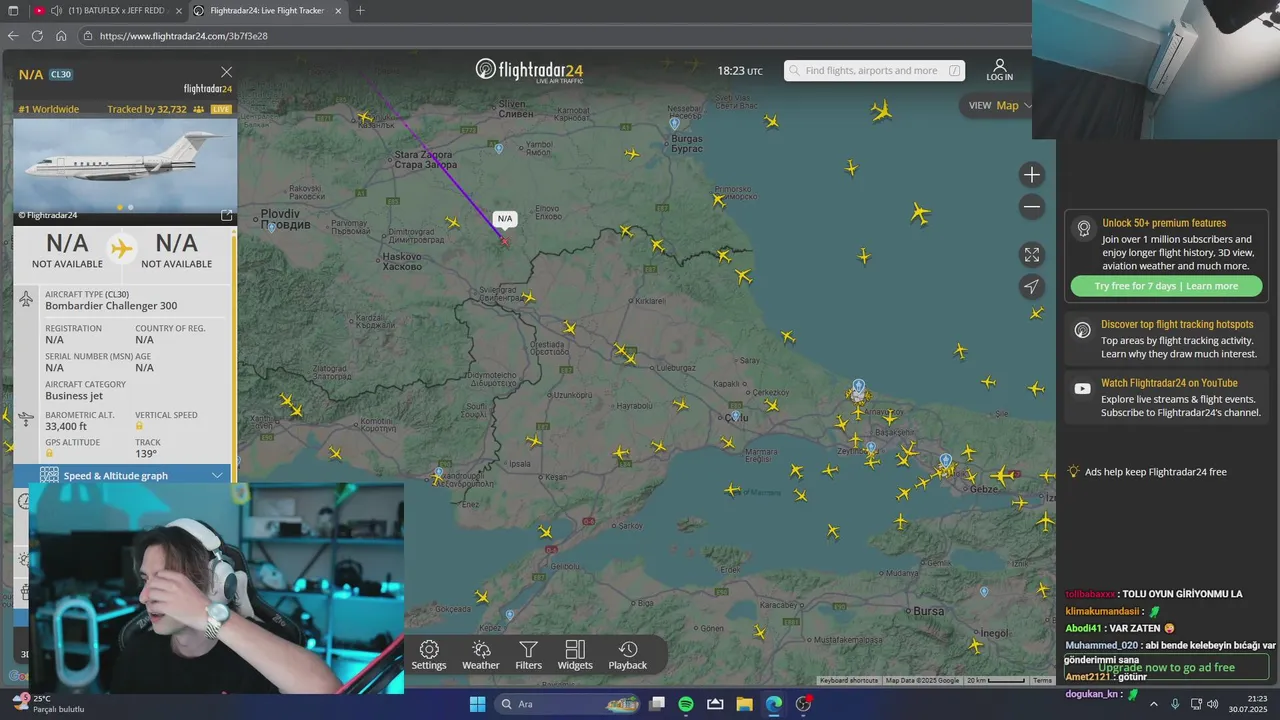Click the Burgas airport pin
1280x720 pixels.
[x=674, y=124]
